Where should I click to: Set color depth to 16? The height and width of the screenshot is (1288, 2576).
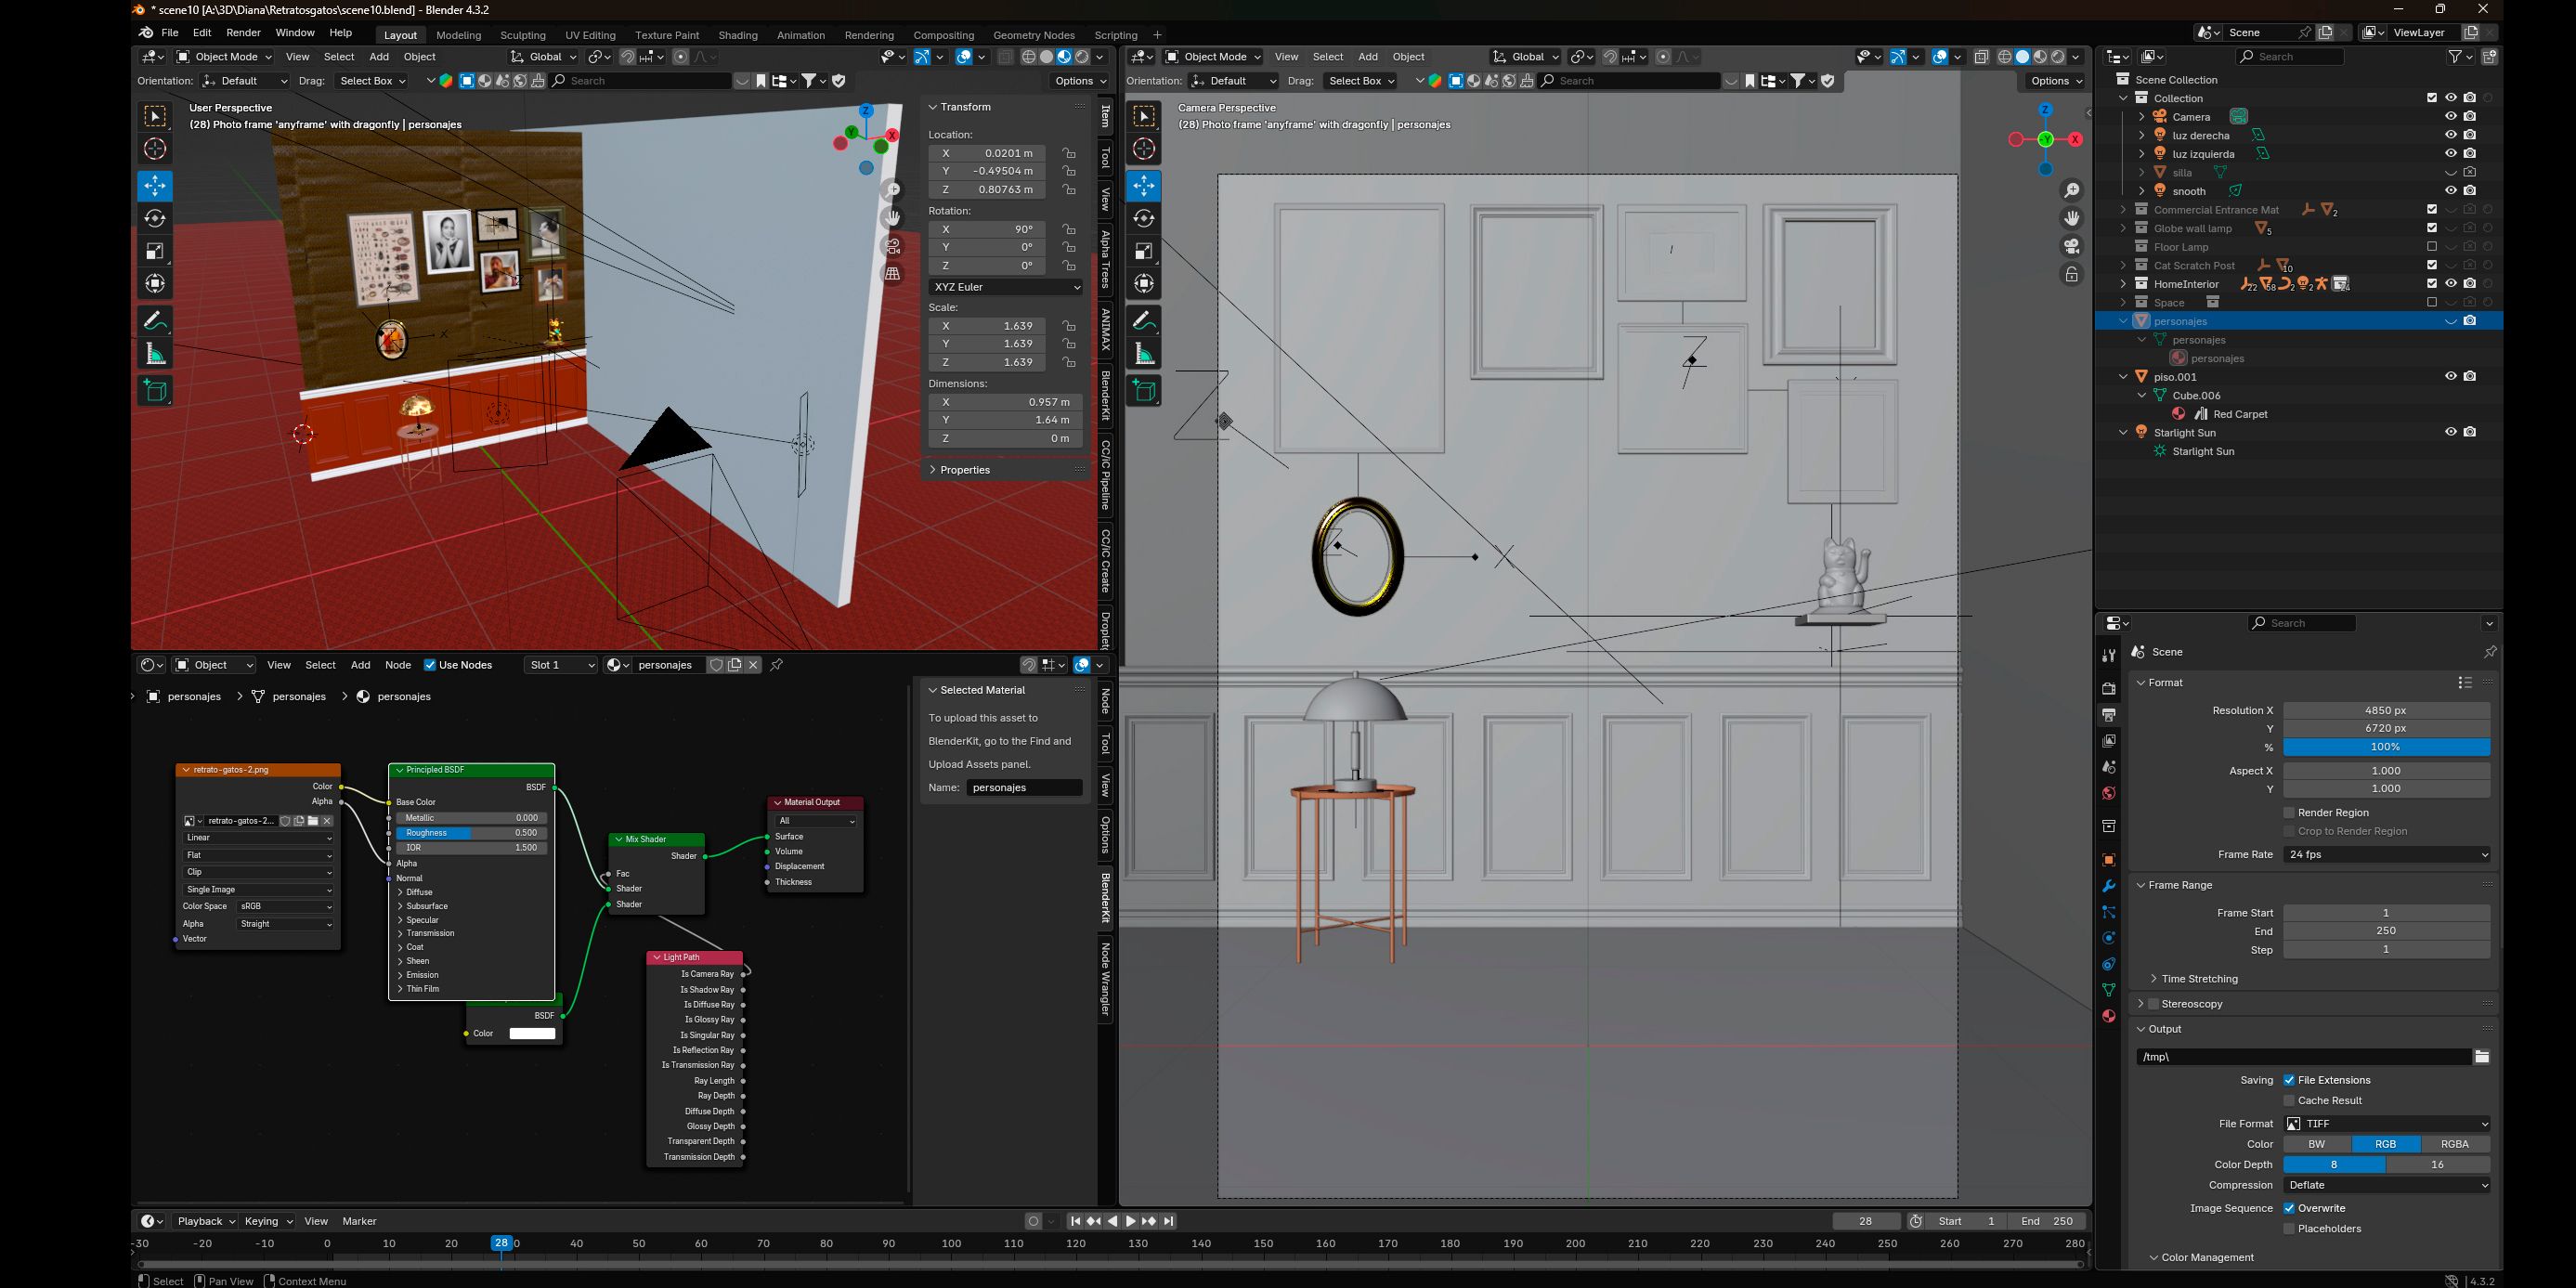pyautogui.click(x=2438, y=1165)
